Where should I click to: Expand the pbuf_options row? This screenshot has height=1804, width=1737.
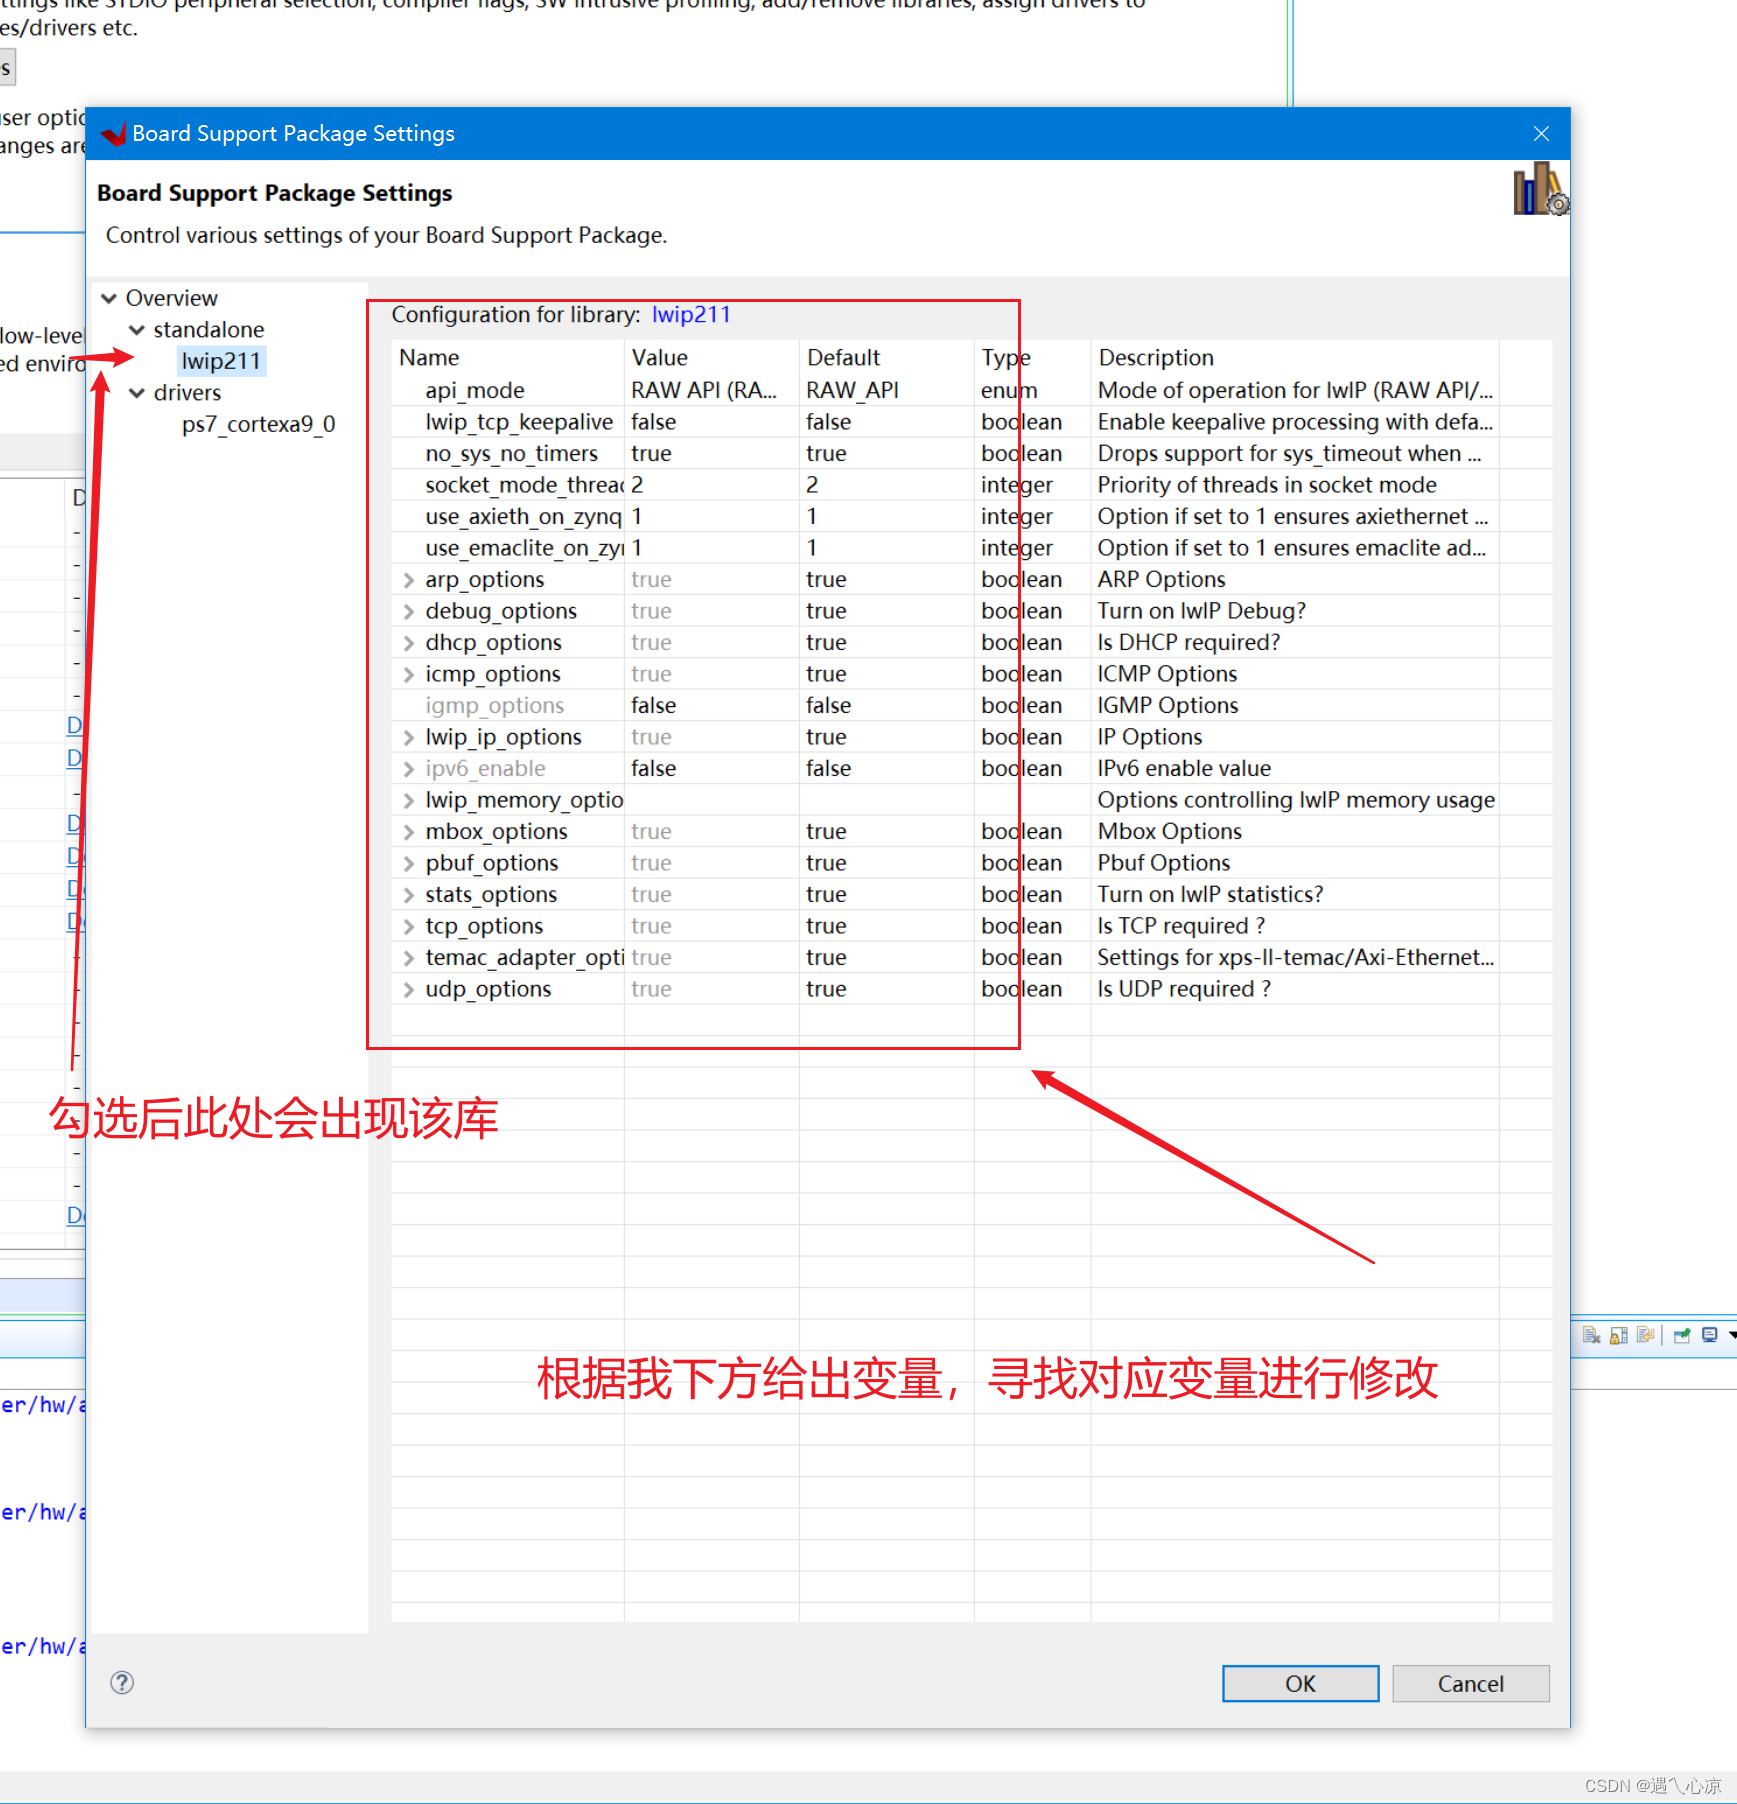click(408, 863)
